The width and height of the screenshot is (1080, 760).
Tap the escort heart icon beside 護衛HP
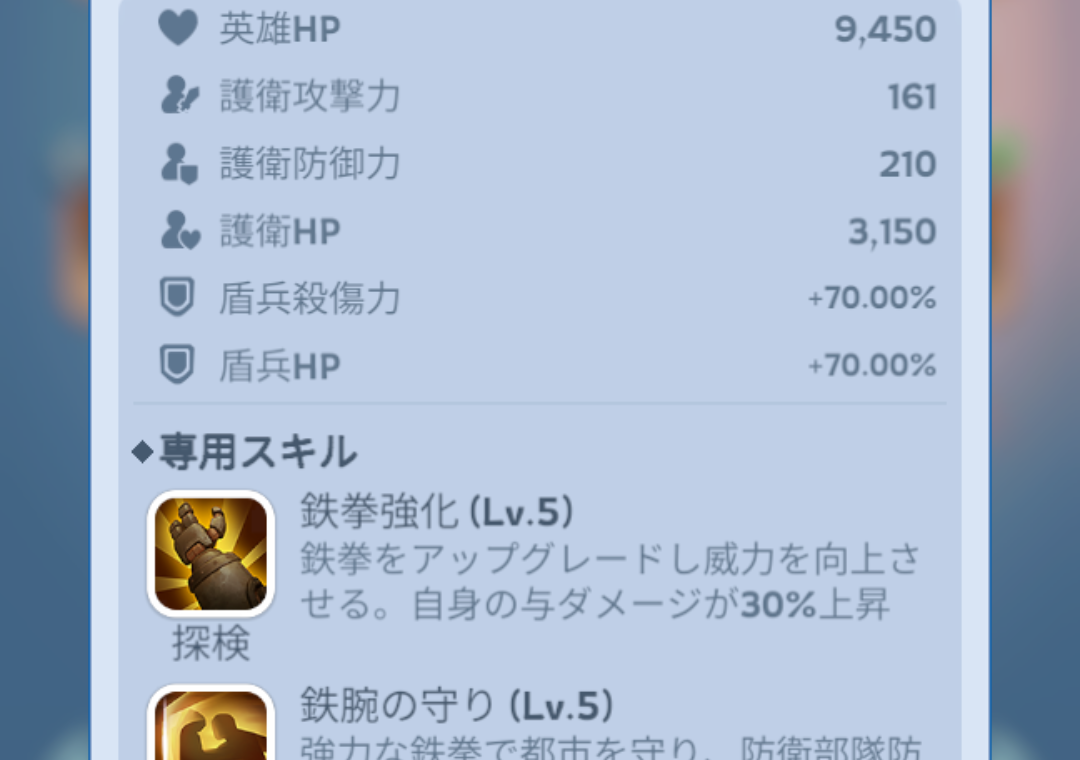[x=180, y=230]
